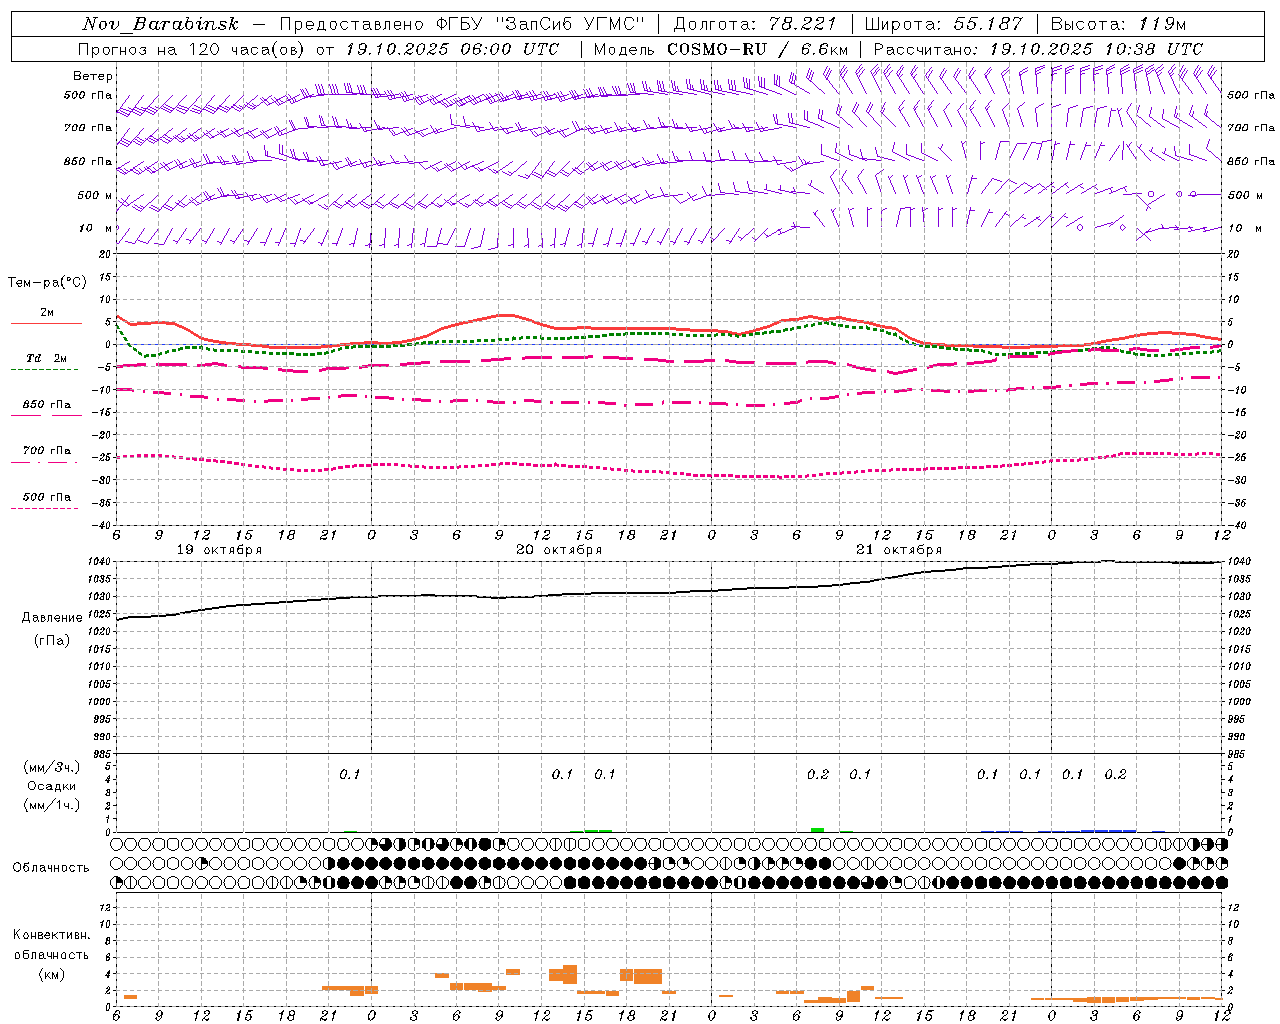Click forecast start time 19.10.2025 06:00 UTC
Viewport: 1280px width, 1024px height.
click(x=452, y=49)
